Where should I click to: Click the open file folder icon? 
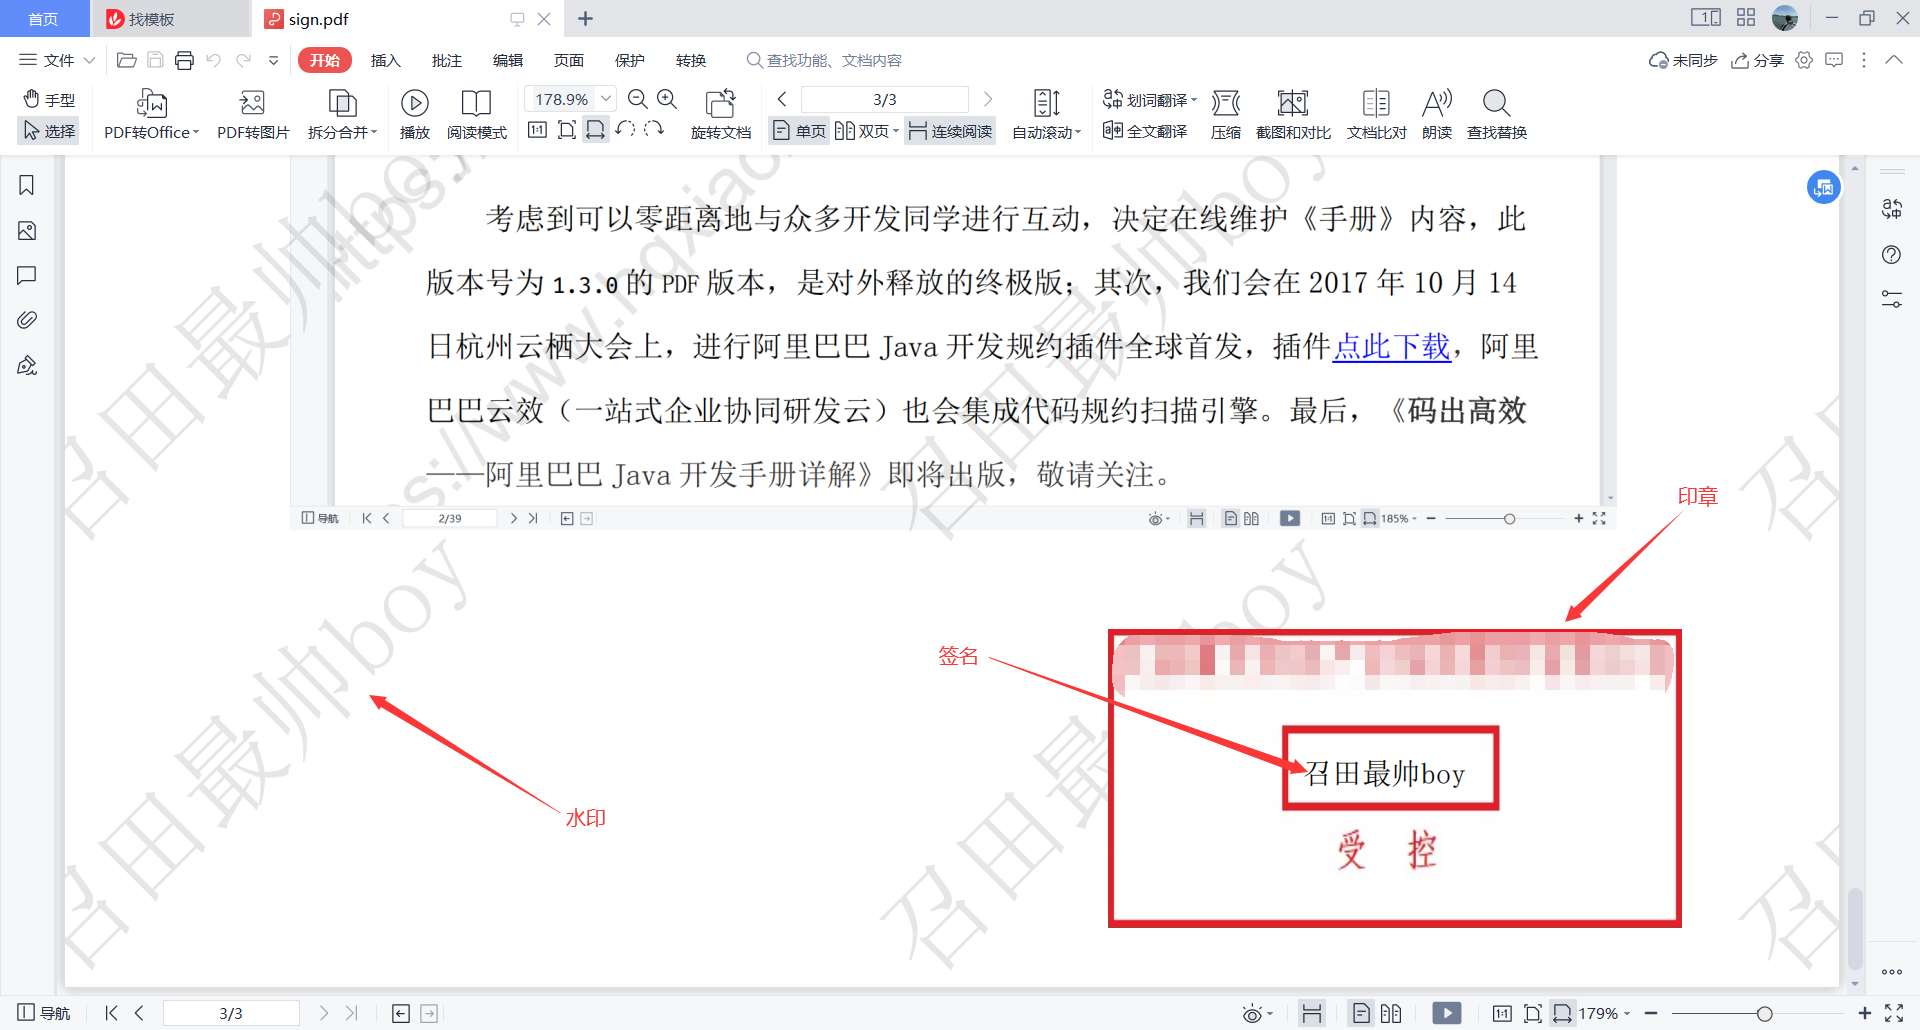pos(127,60)
